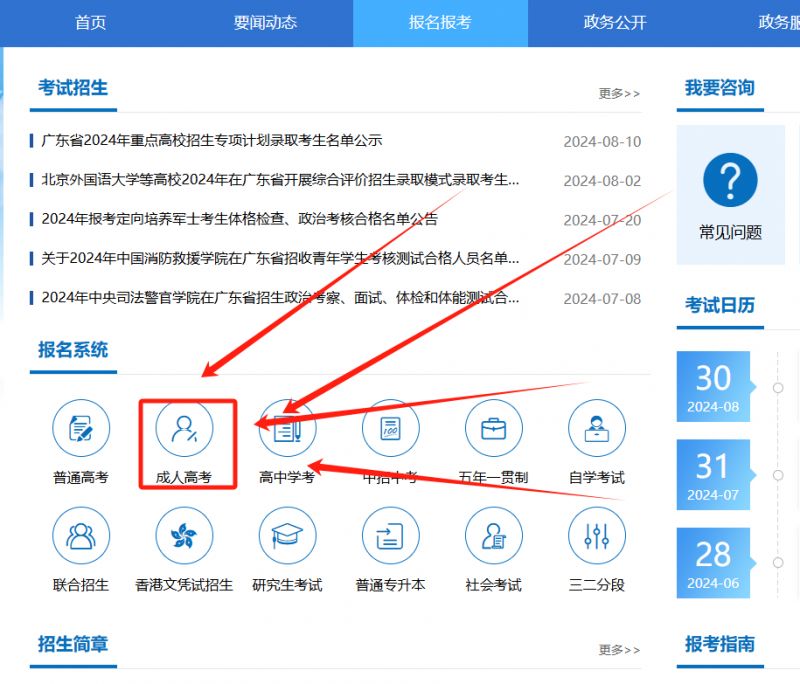The height and width of the screenshot is (684, 800).
Task: Open the 成人高考 registration icon
Action: pyautogui.click(x=184, y=428)
